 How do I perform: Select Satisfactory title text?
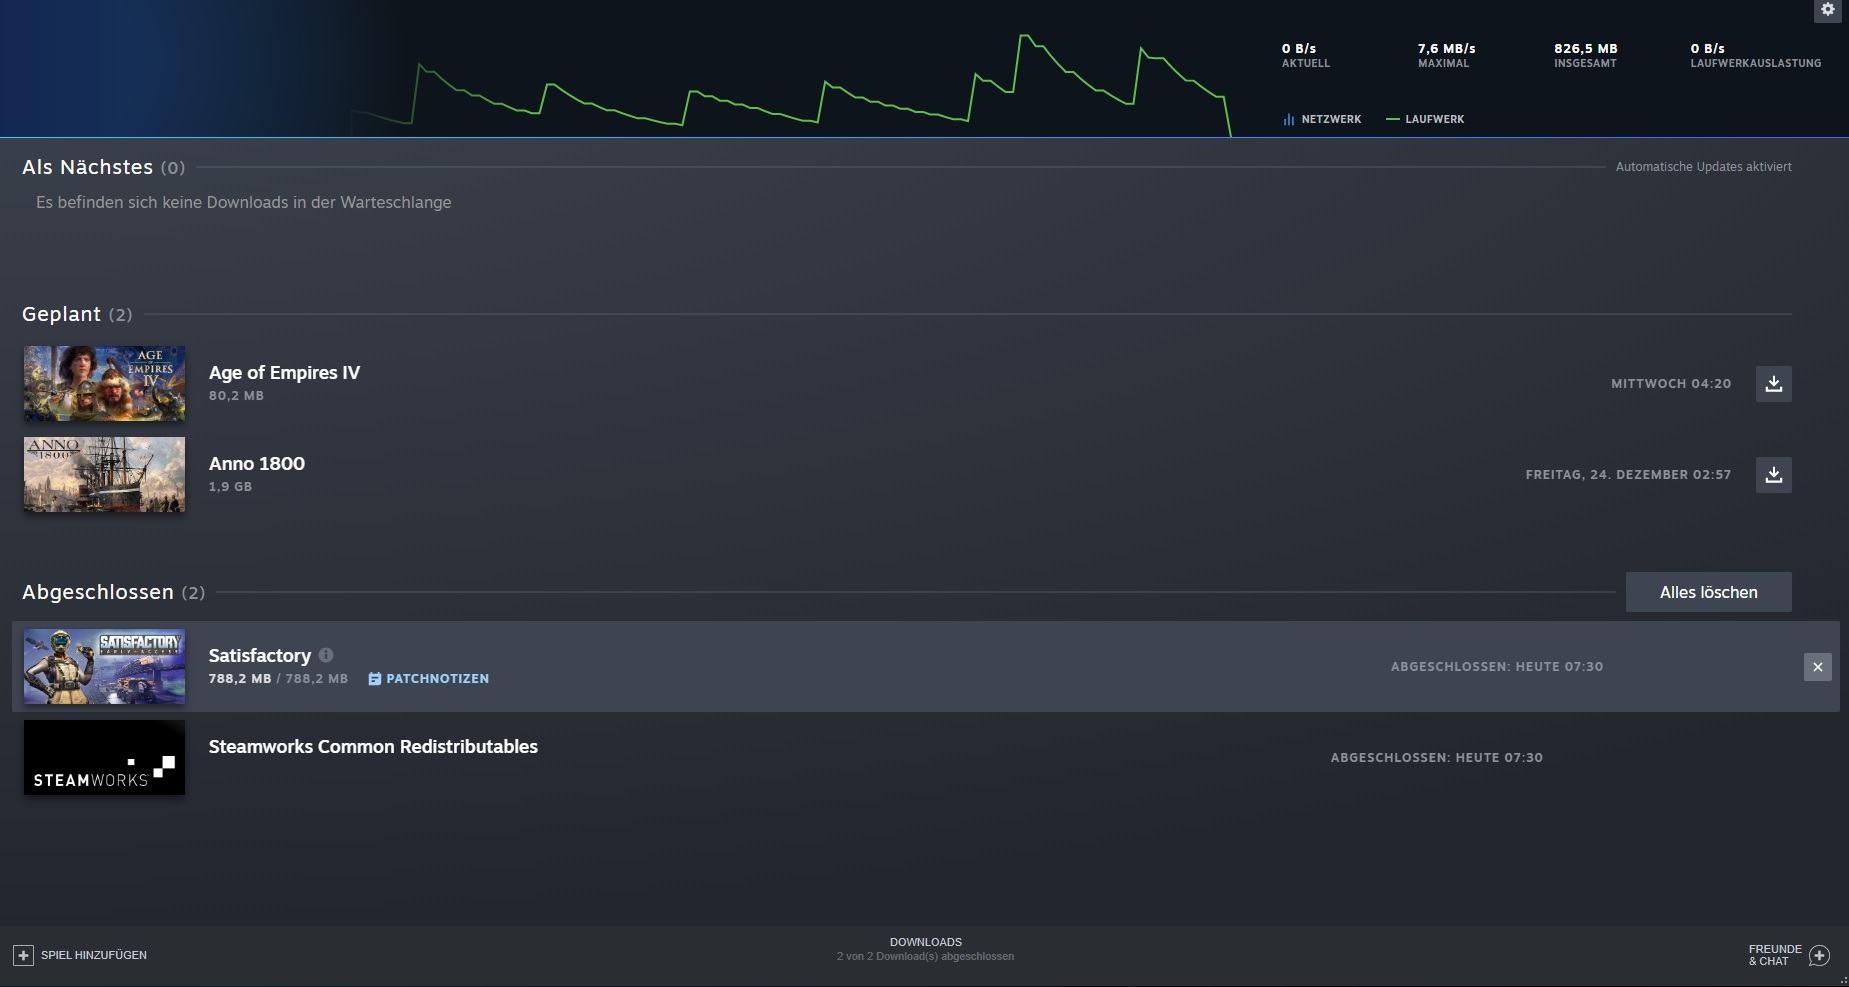[260, 655]
